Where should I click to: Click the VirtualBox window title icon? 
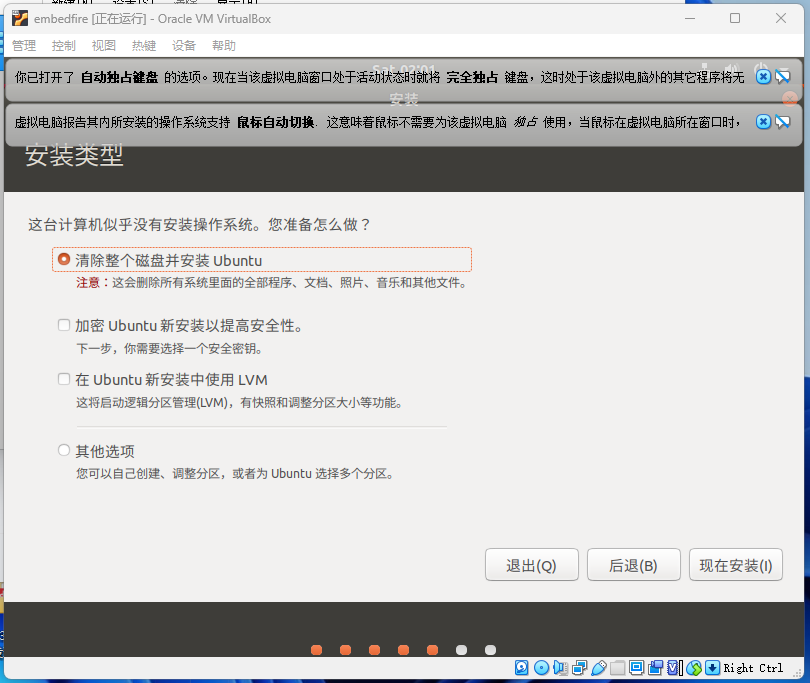(x=20, y=19)
